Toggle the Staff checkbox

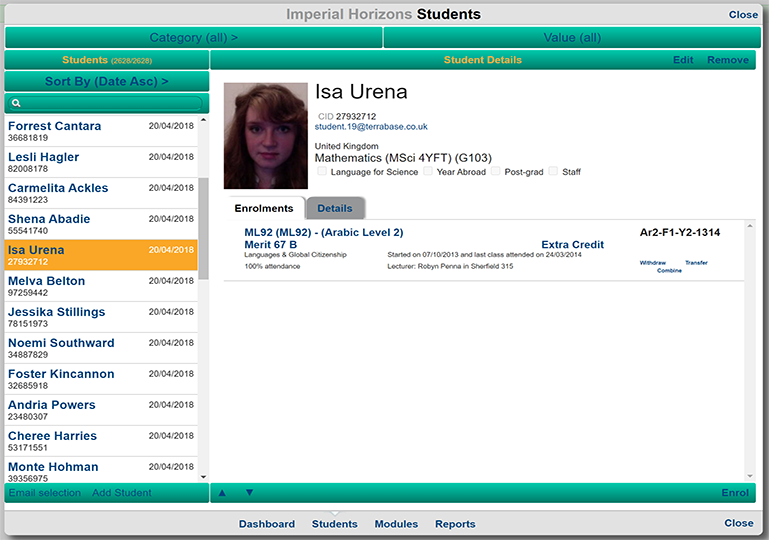coord(554,172)
